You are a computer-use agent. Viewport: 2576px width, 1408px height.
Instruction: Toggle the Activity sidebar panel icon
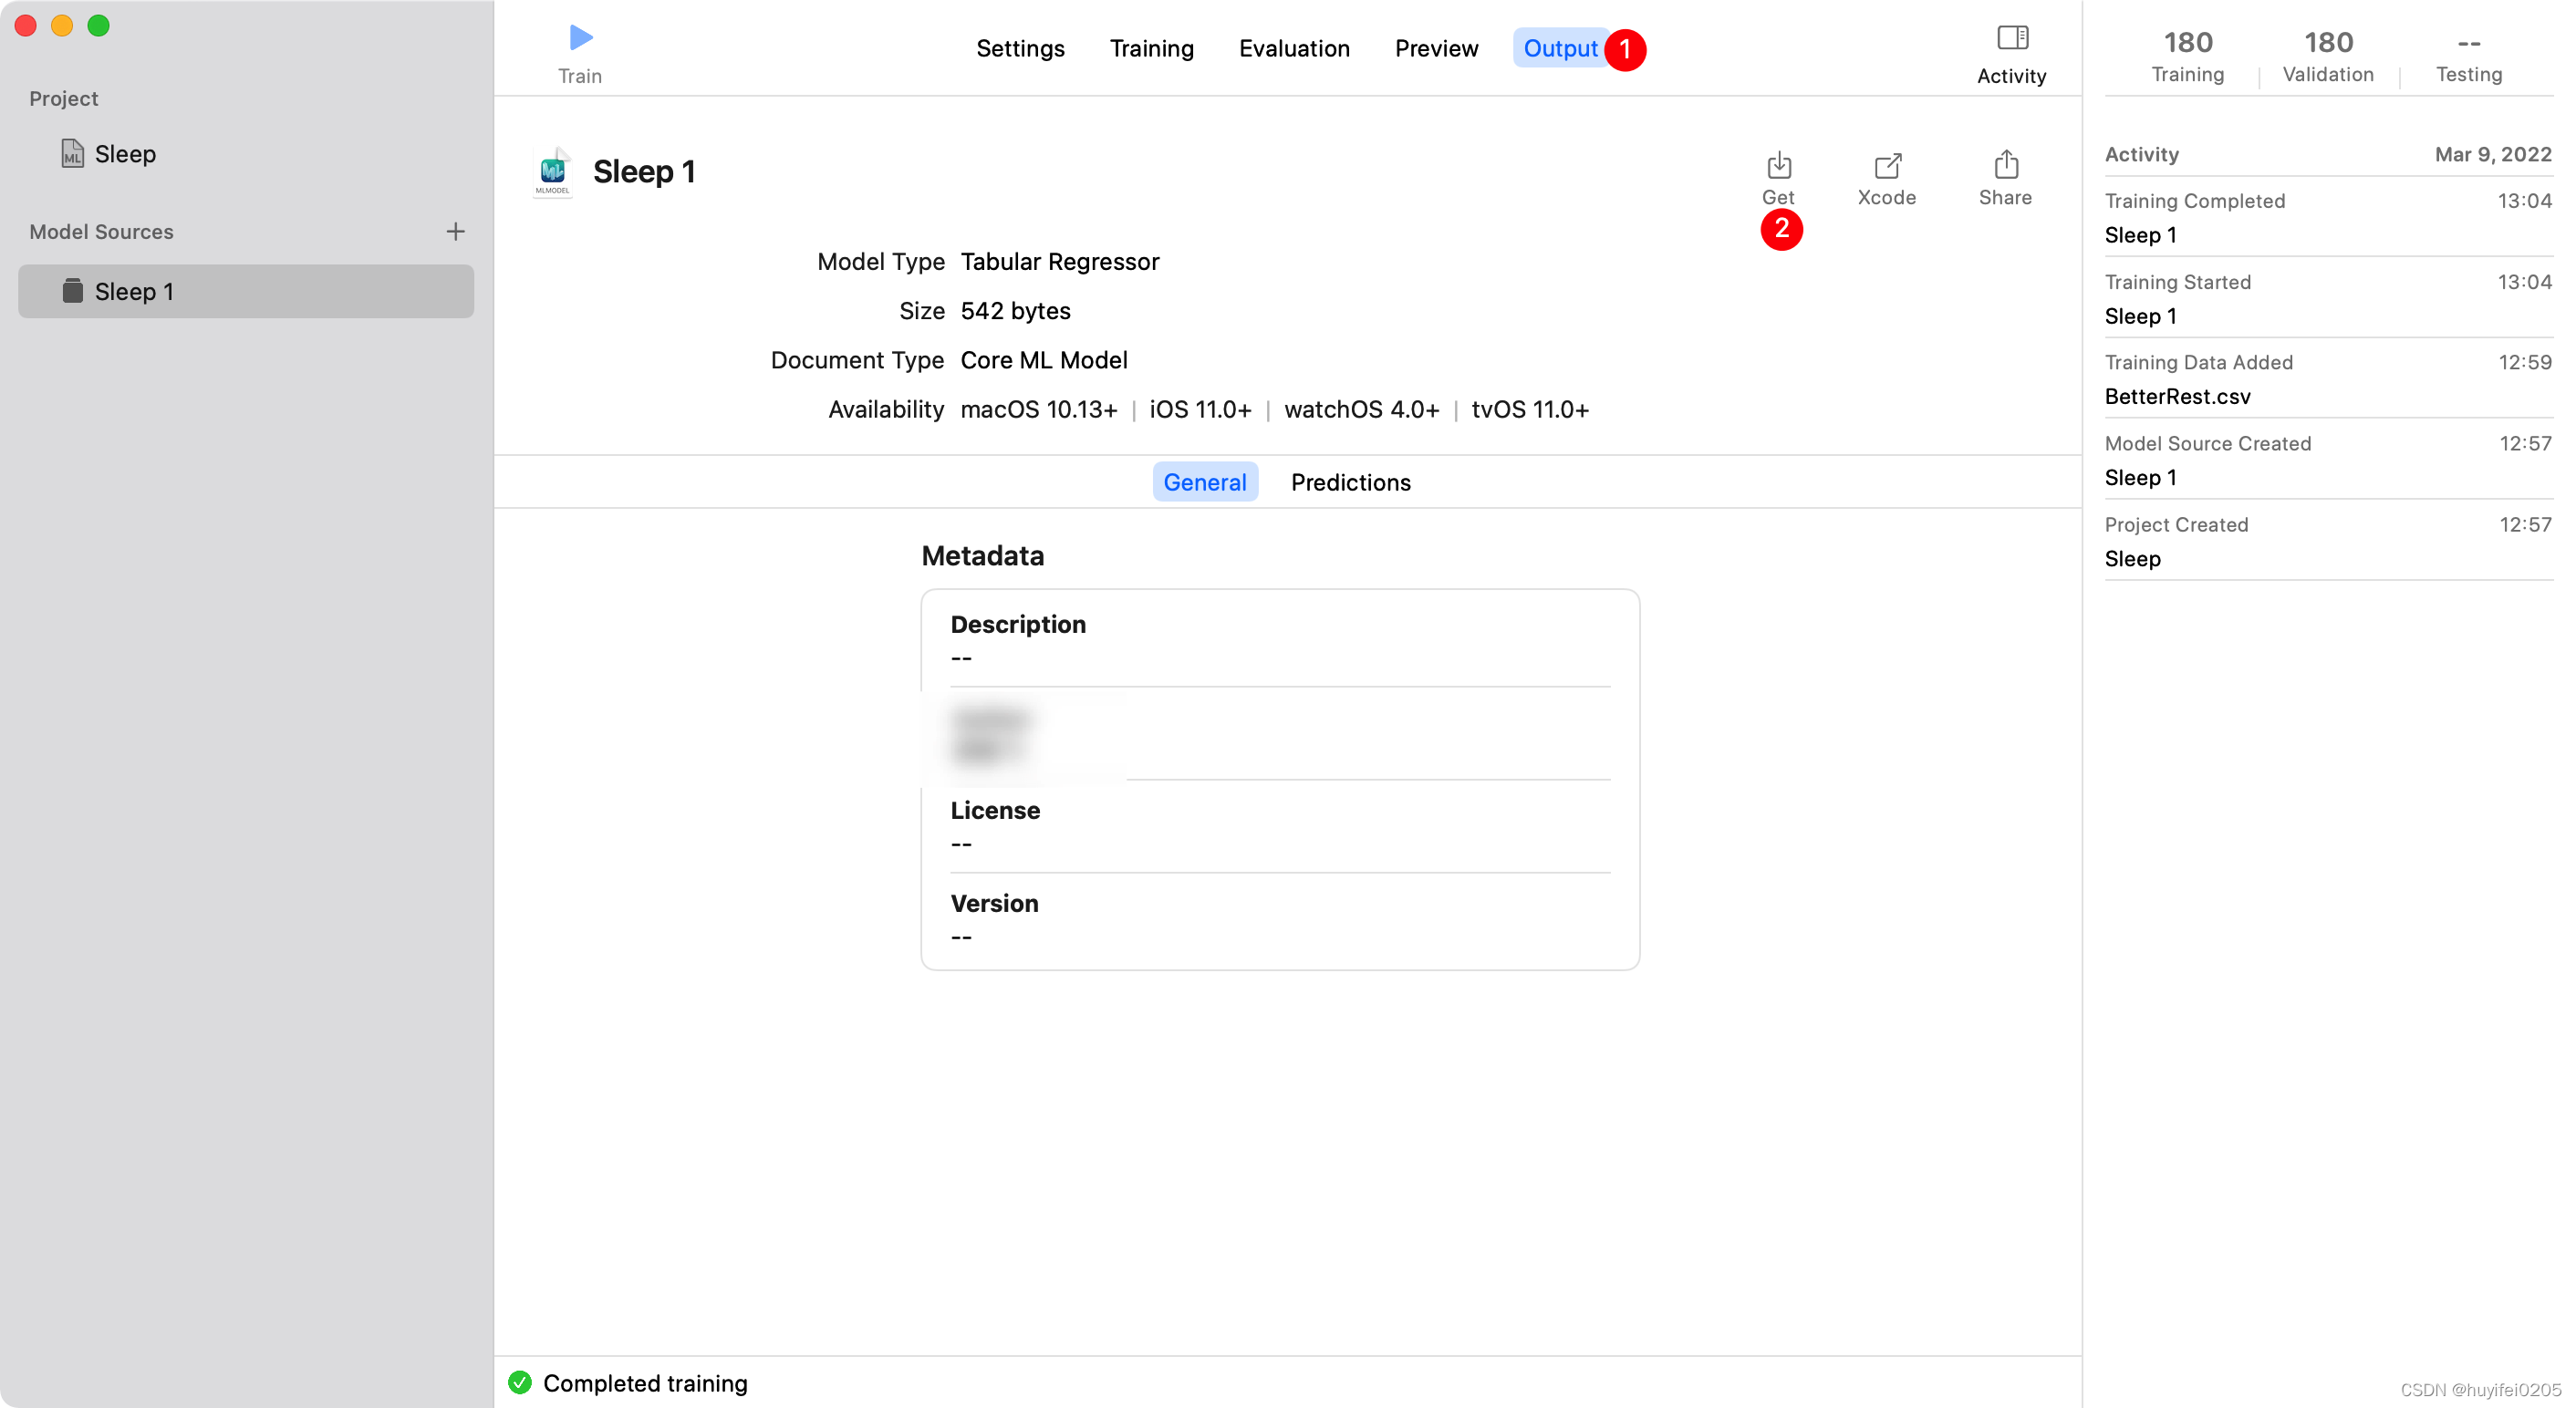2012,38
